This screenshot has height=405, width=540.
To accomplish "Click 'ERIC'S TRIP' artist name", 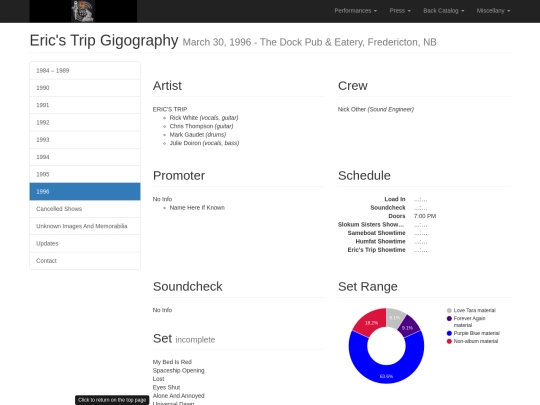I will 170,109.
